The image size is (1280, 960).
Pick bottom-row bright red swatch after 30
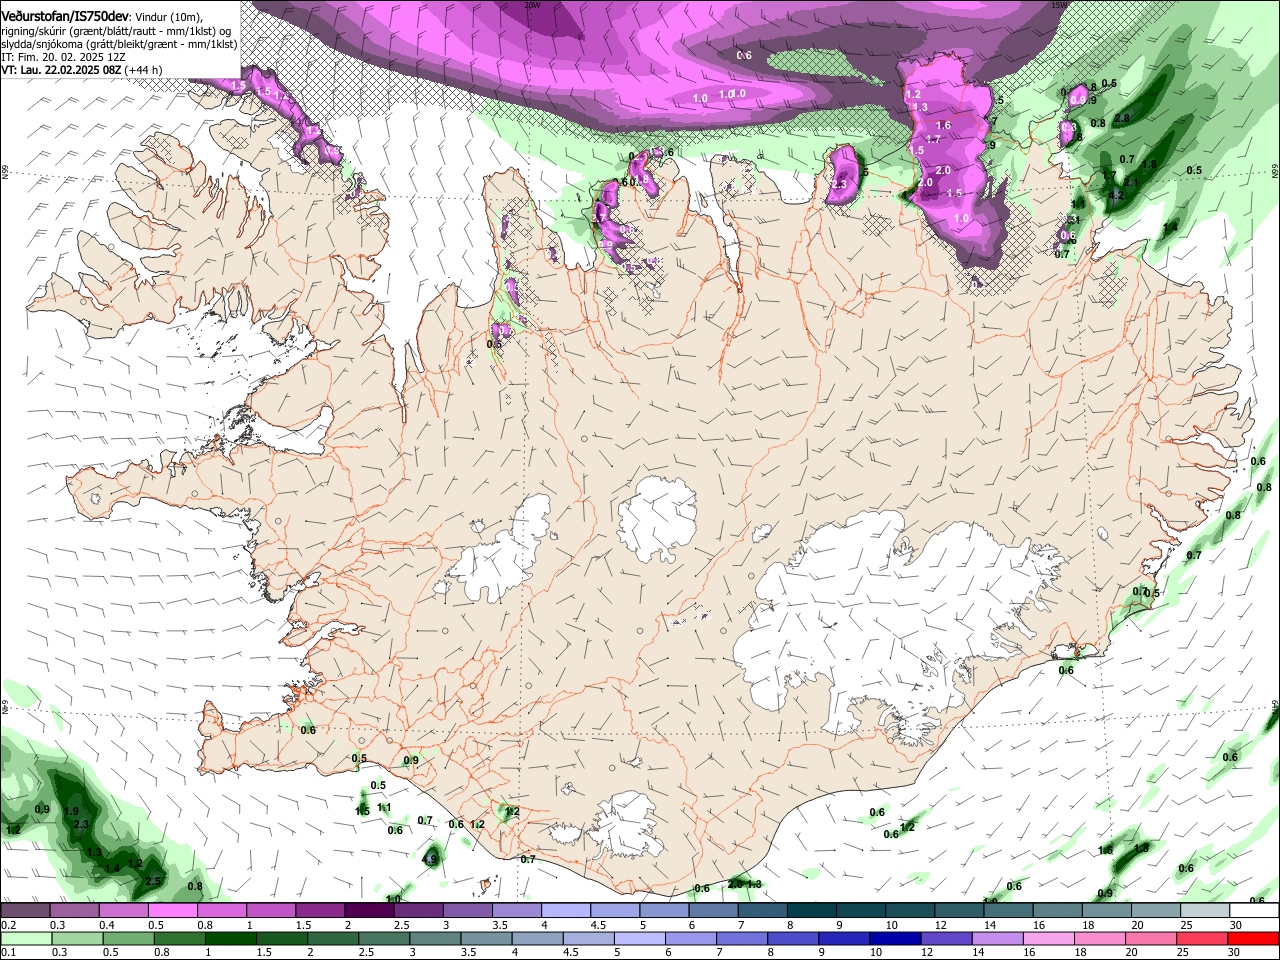tap(1254, 939)
